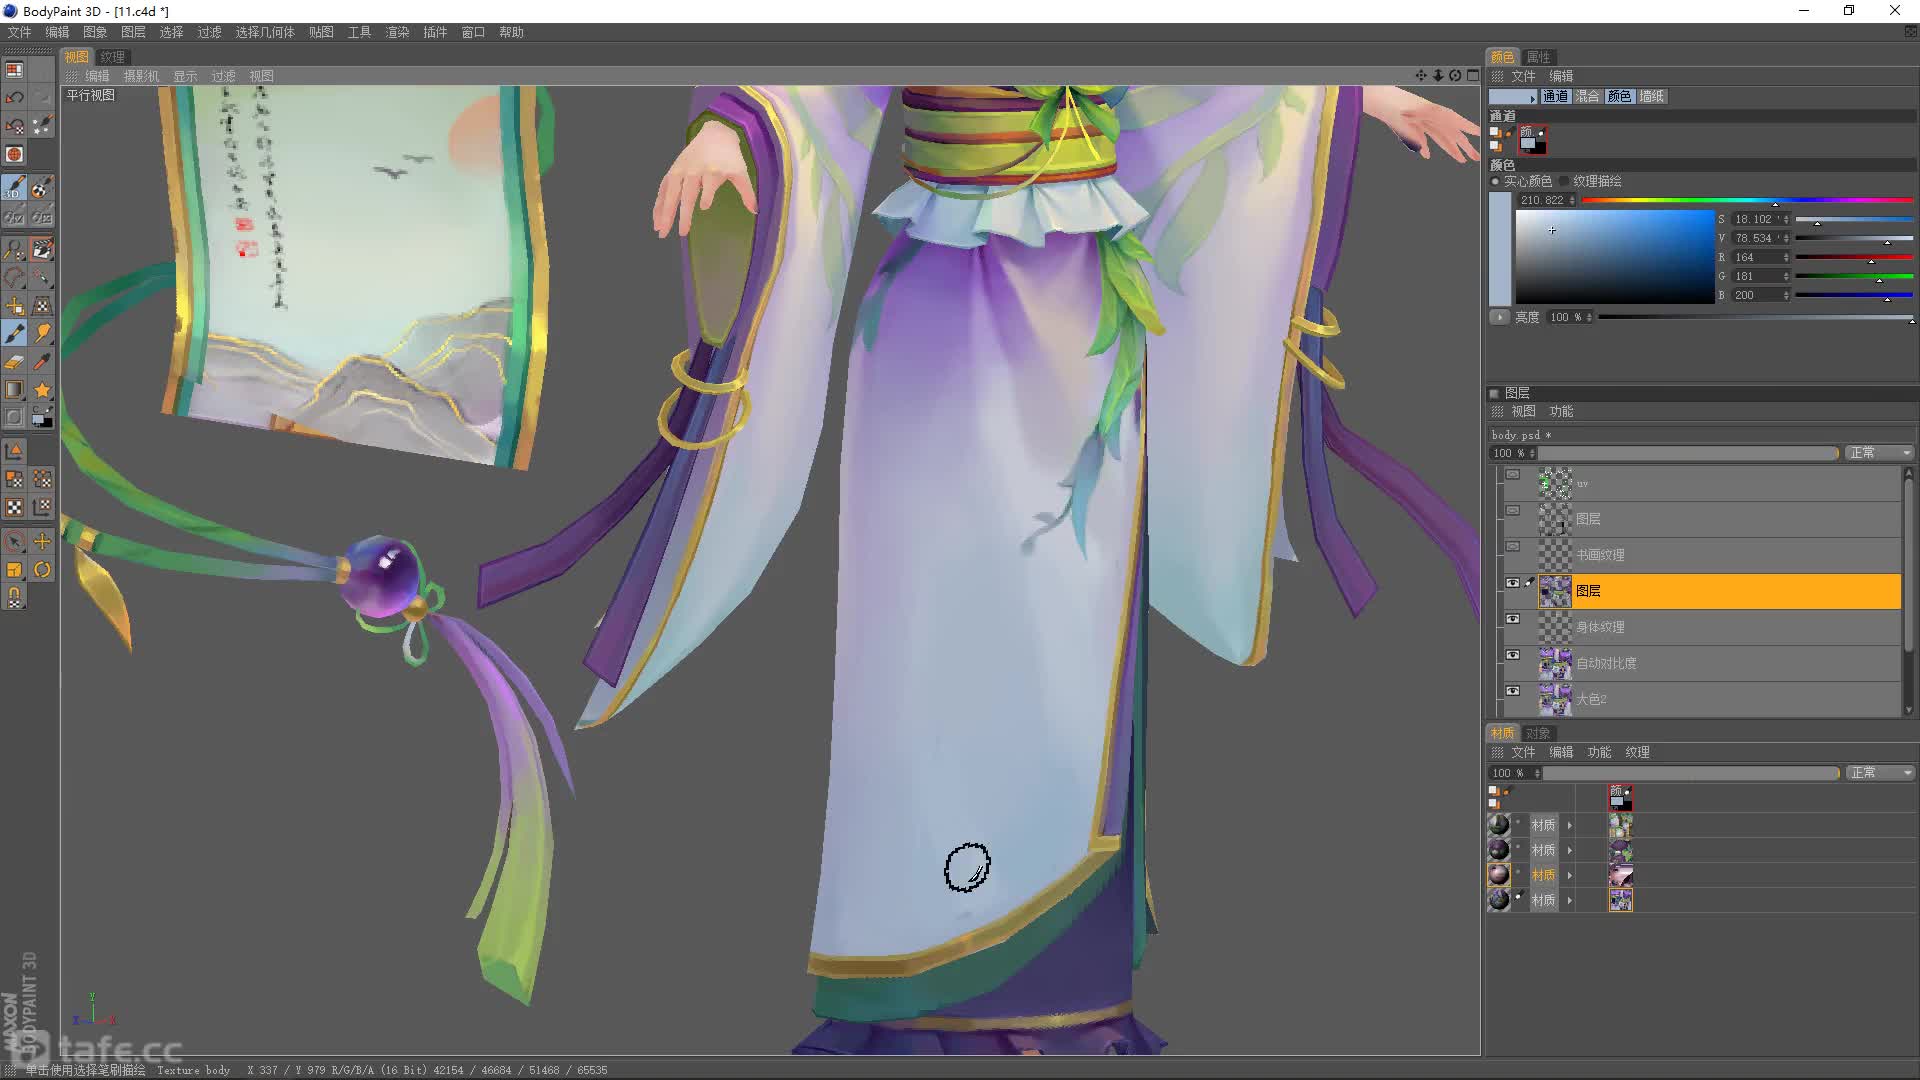Click the 颜色 toggle button beside 混合
Image resolution: width=1920 pixels, height=1080 pixels.
[x=1619, y=97]
